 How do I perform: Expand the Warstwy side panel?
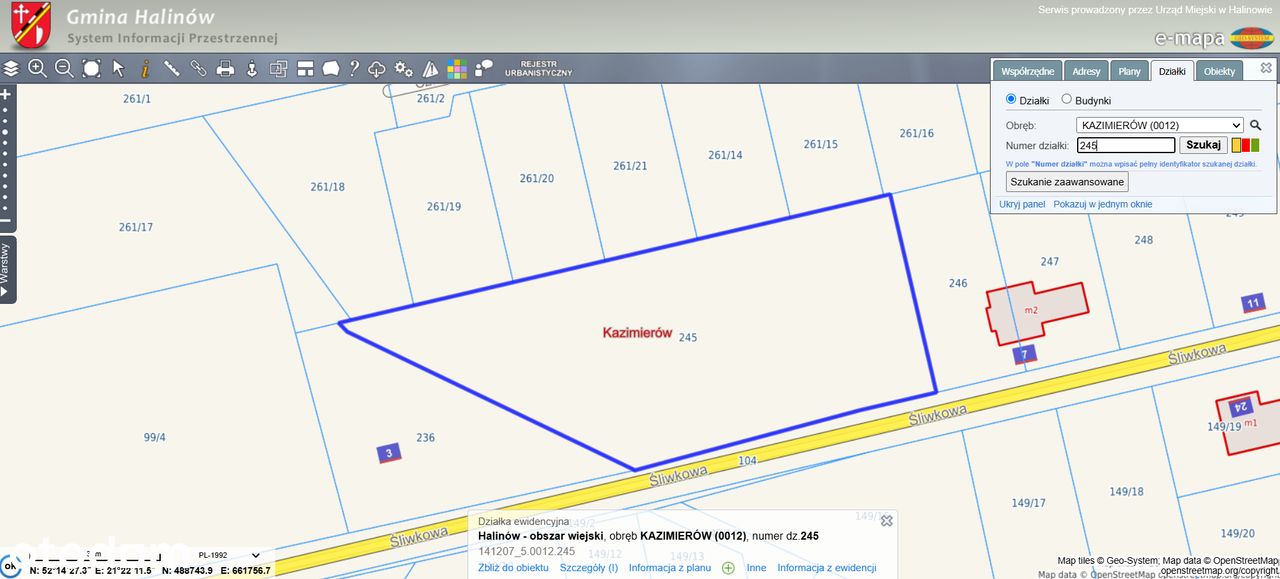coord(6,269)
